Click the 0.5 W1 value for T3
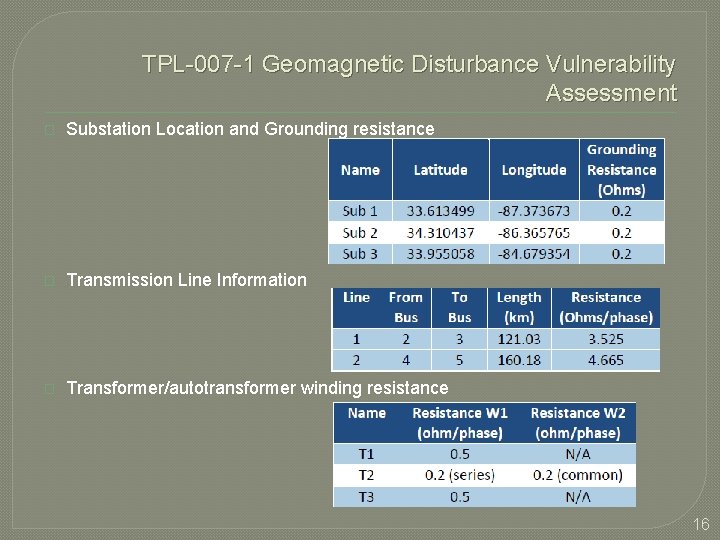The width and height of the screenshot is (720, 540). point(460,497)
